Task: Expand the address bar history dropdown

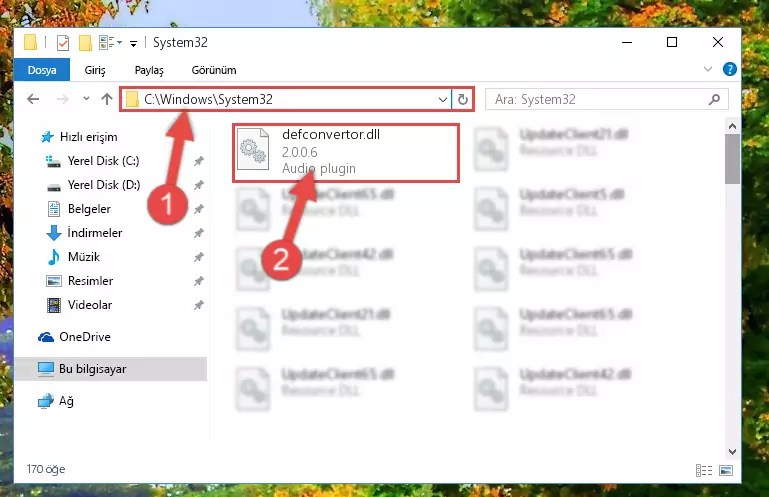Action: pos(442,100)
